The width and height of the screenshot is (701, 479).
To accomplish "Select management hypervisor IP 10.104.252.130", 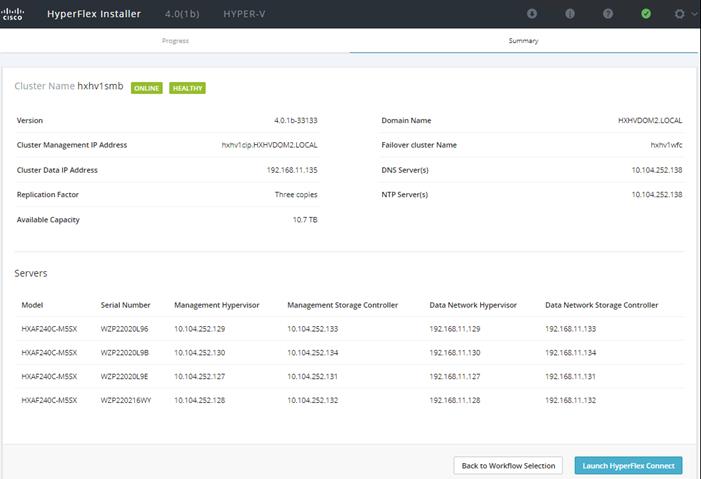I will (199, 352).
